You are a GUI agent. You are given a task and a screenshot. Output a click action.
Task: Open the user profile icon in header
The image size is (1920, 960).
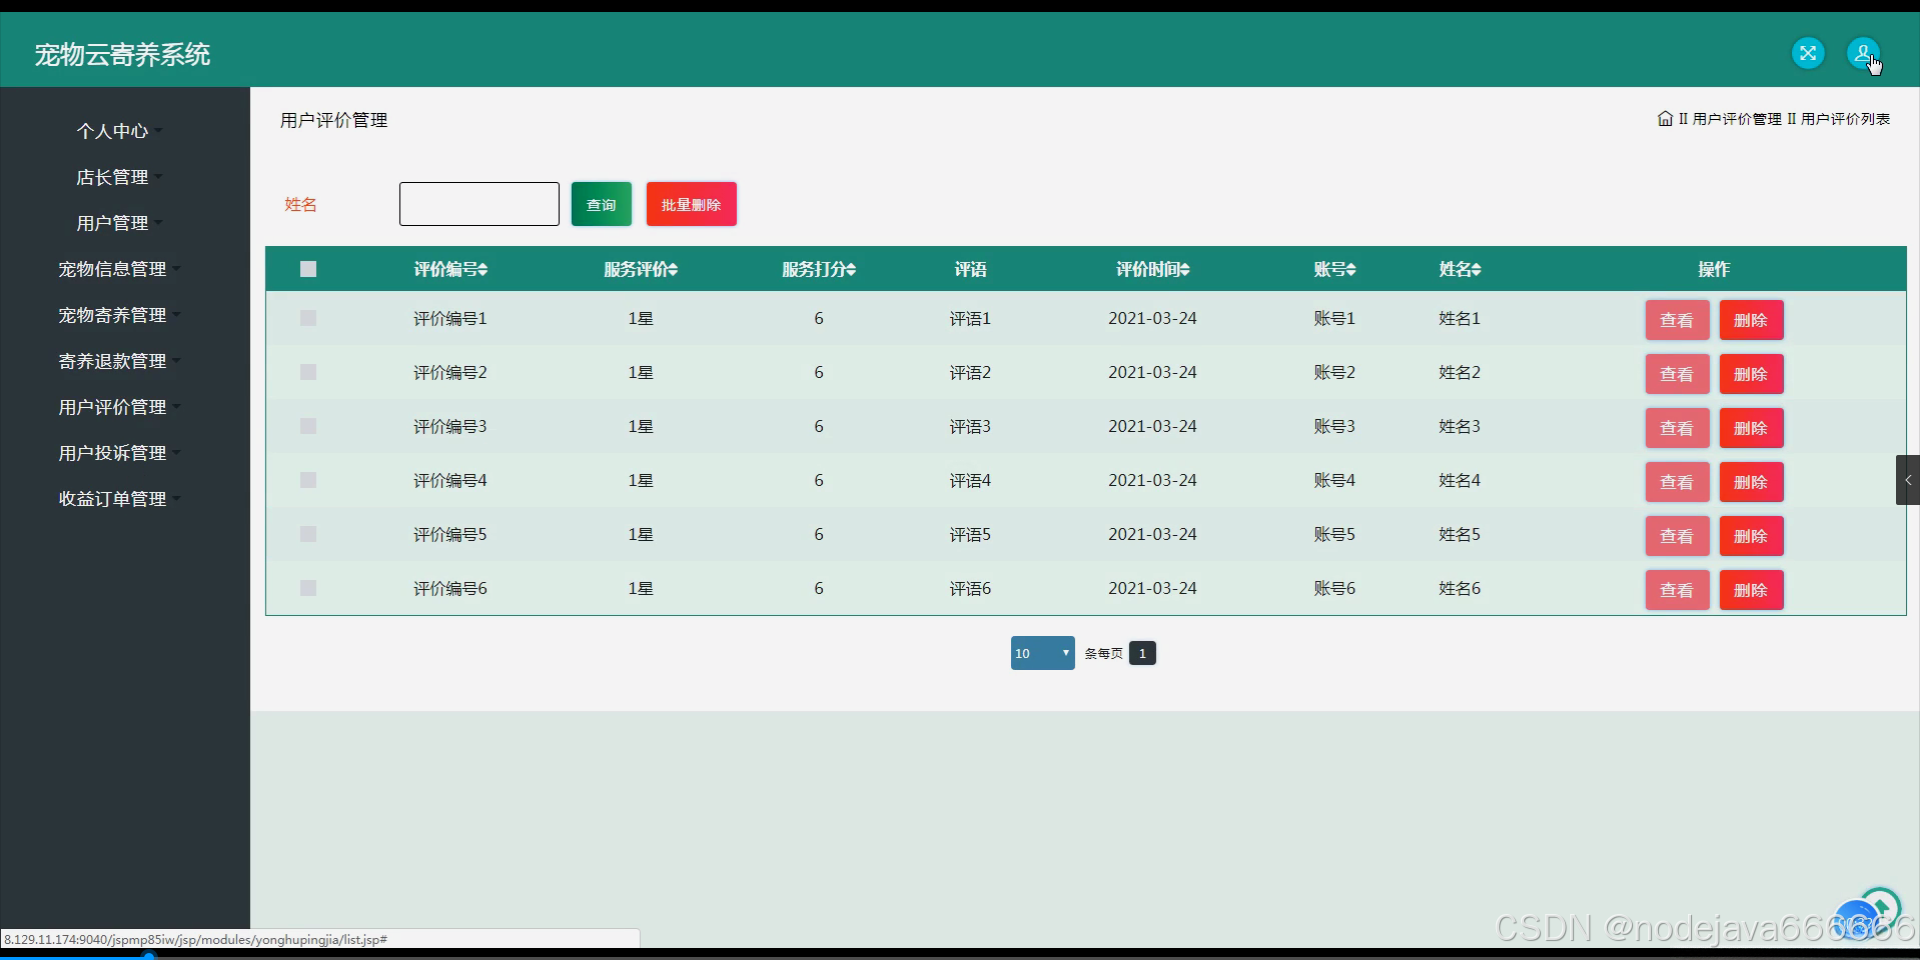click(x=1863, y=54)
